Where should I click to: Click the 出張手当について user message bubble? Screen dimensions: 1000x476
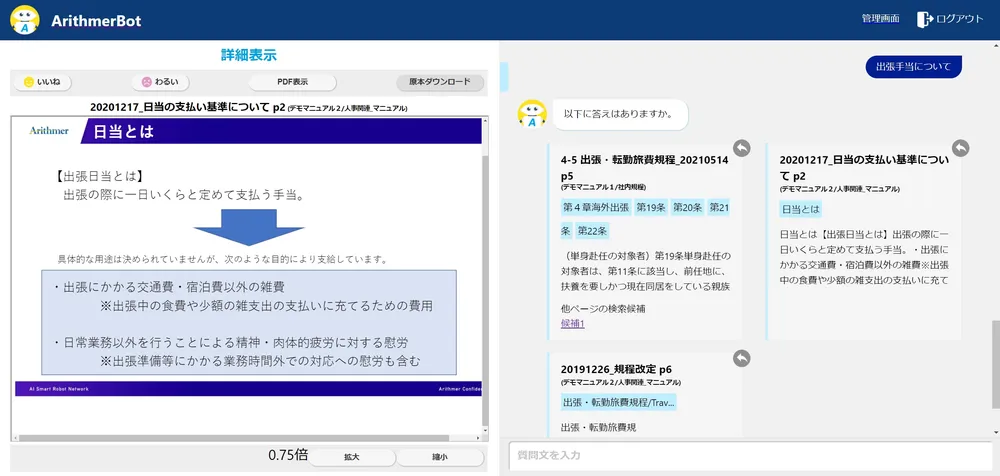pos(913,66)
